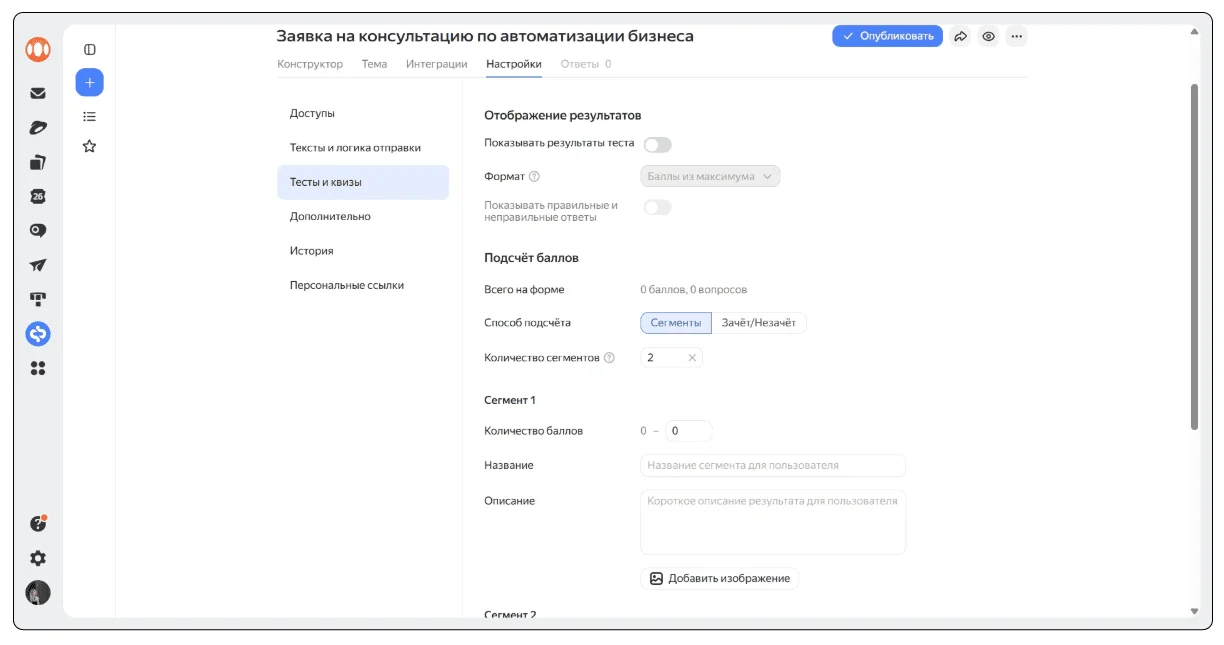Open T-shaped board icon in sidebar
The height and width of the screenshot is (645, 1224).
click(x=38, y=299)
